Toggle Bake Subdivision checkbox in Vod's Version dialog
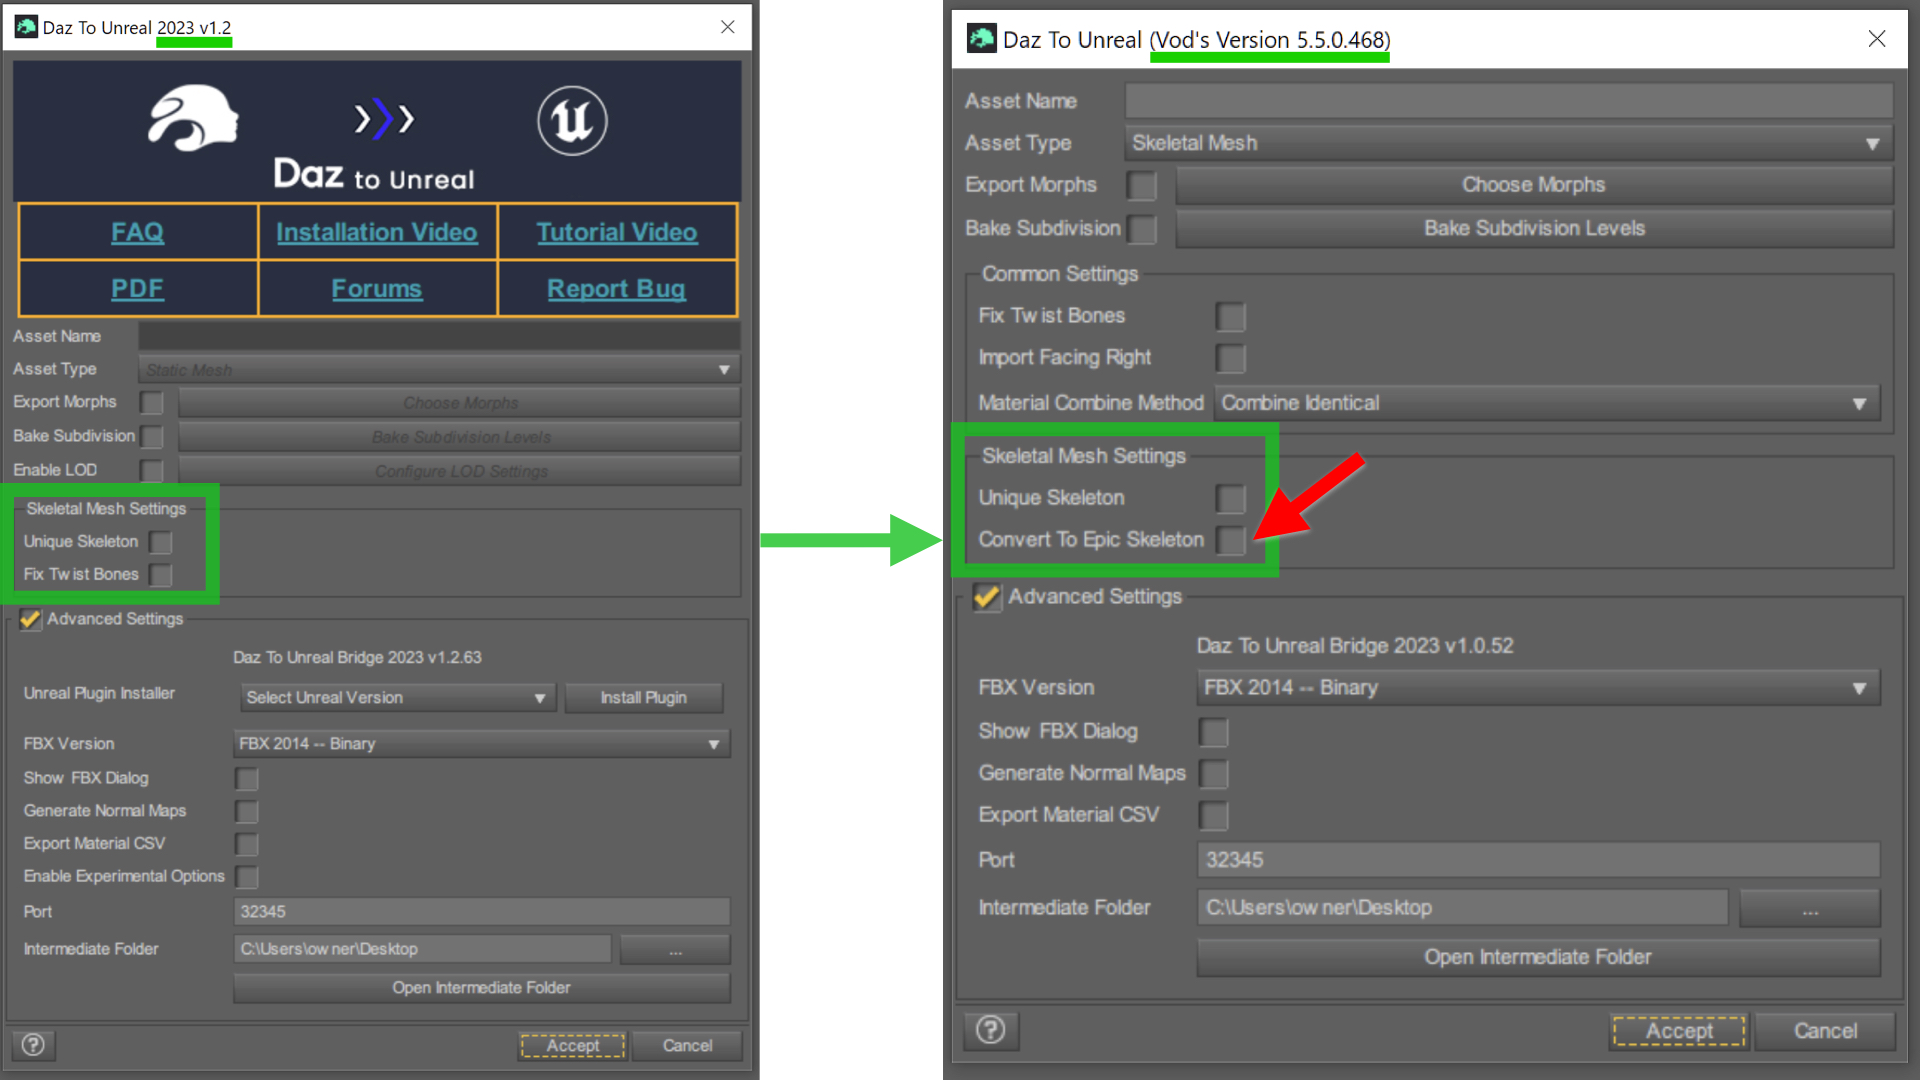The height and width of the screenshot is (1080, 1920). (x=1142, y=229)
